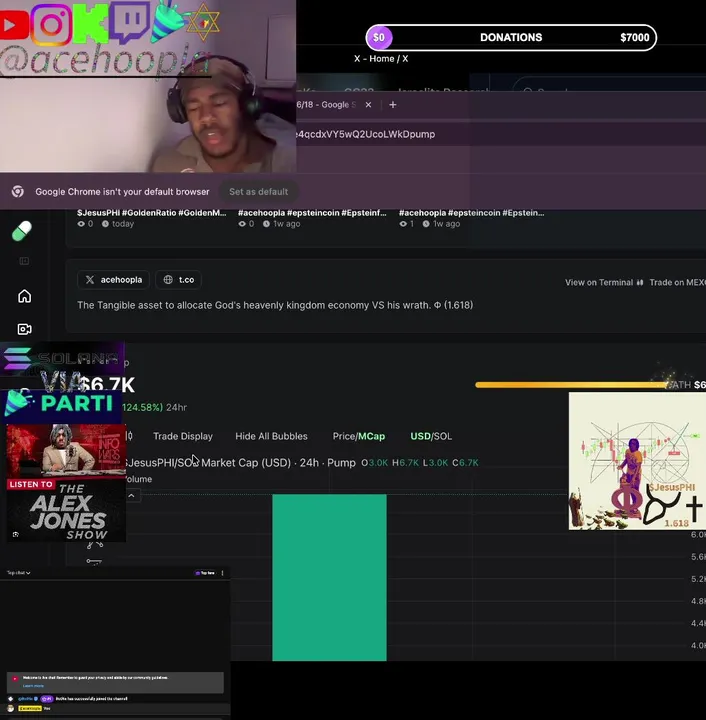This screenshot has height=720, width=706.
Task: Click the Donations $0 to $7000 progress bar
Action: point(511,38)
